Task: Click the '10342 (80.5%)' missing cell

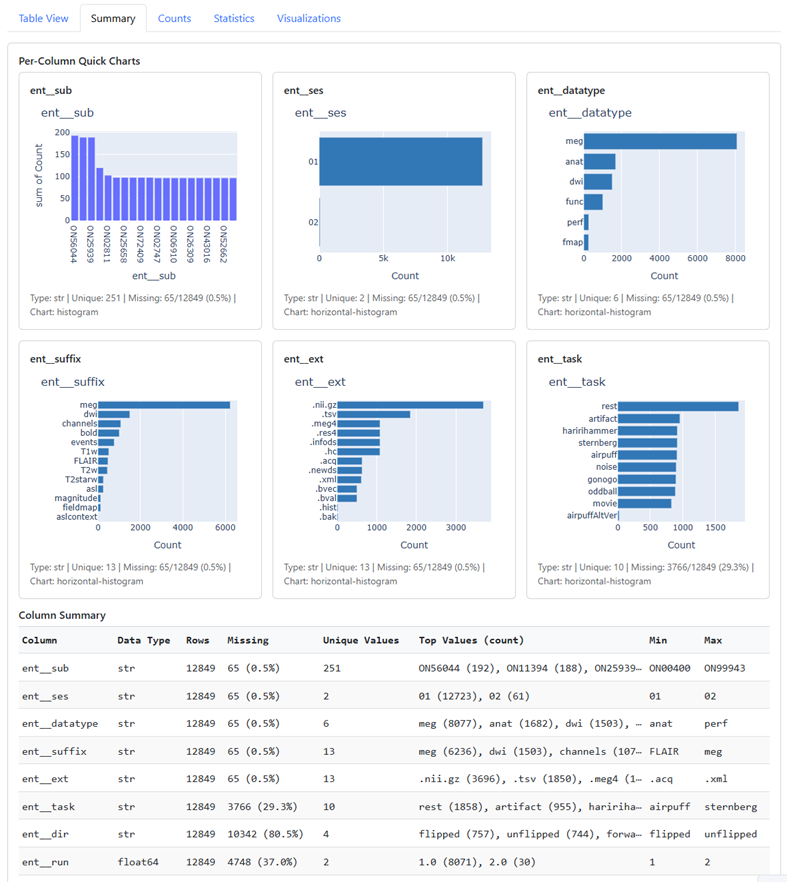Action: pos(265,834)
